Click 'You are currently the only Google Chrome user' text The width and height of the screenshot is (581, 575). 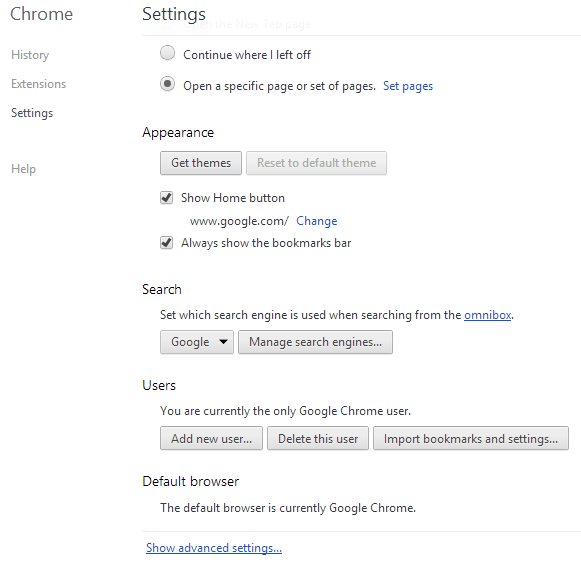tap(285, 411)
